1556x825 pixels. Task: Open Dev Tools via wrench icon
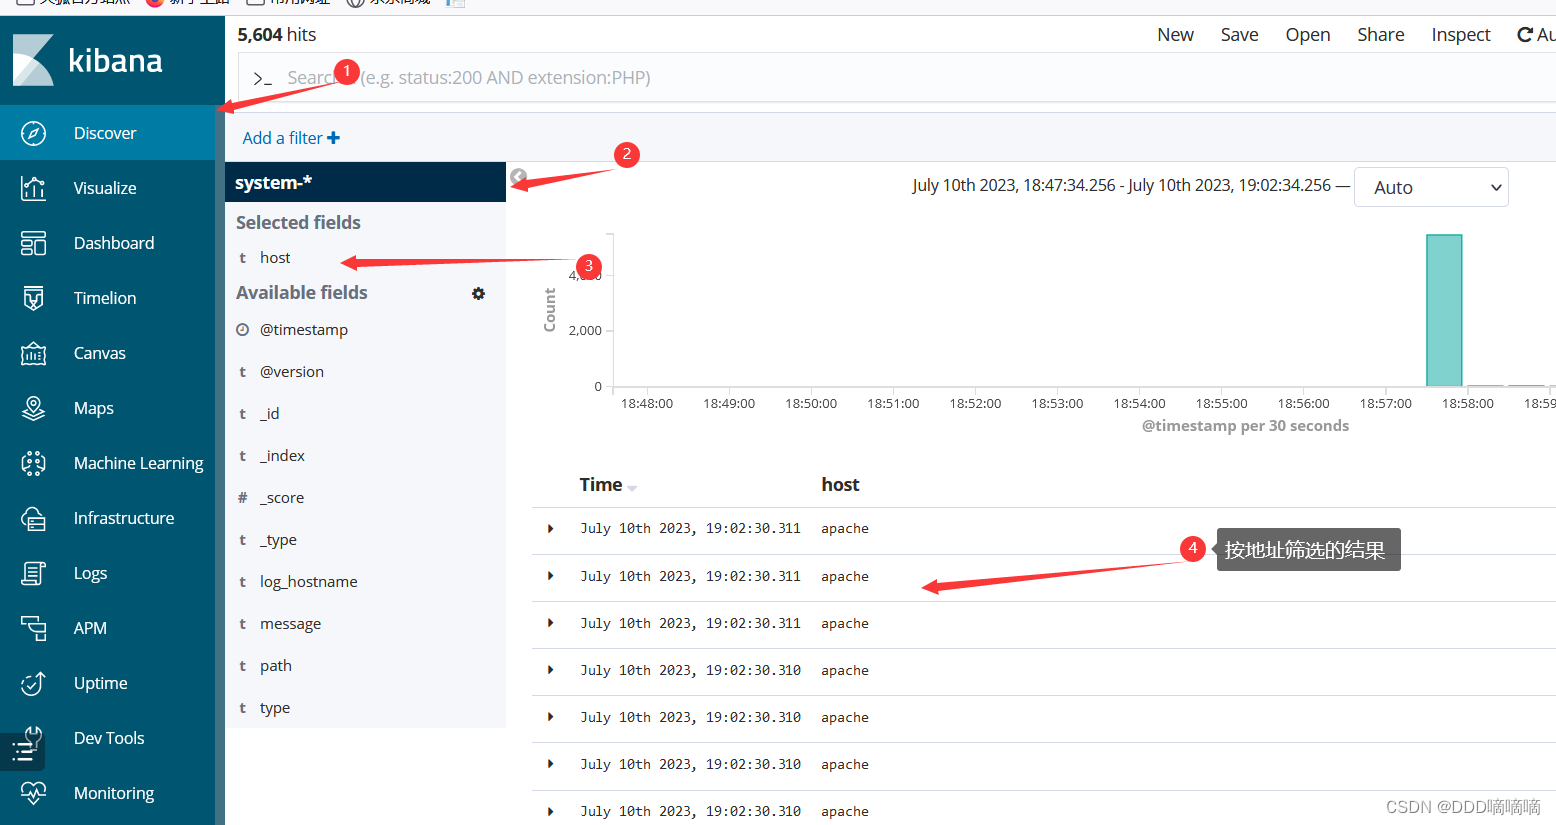click(x=33, y=736)
